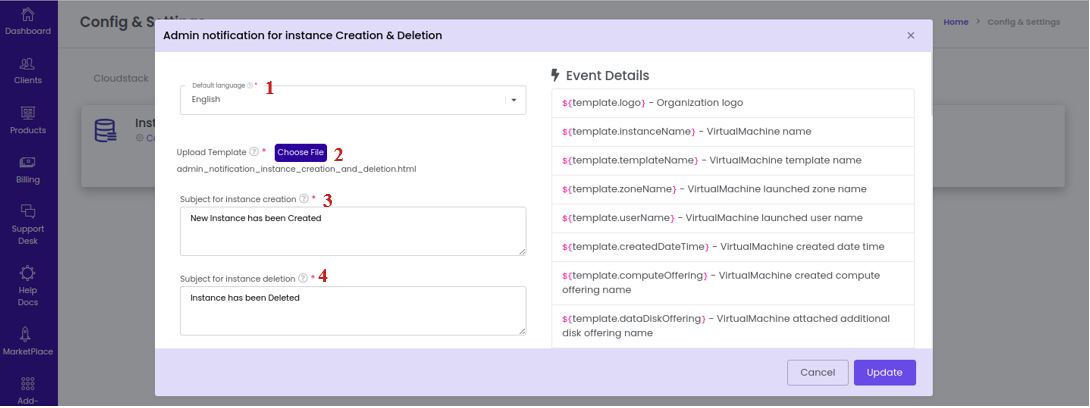Select the ${template.computeOffering} row
This screenshot has width=1090, height=408.
coord(733,283)
